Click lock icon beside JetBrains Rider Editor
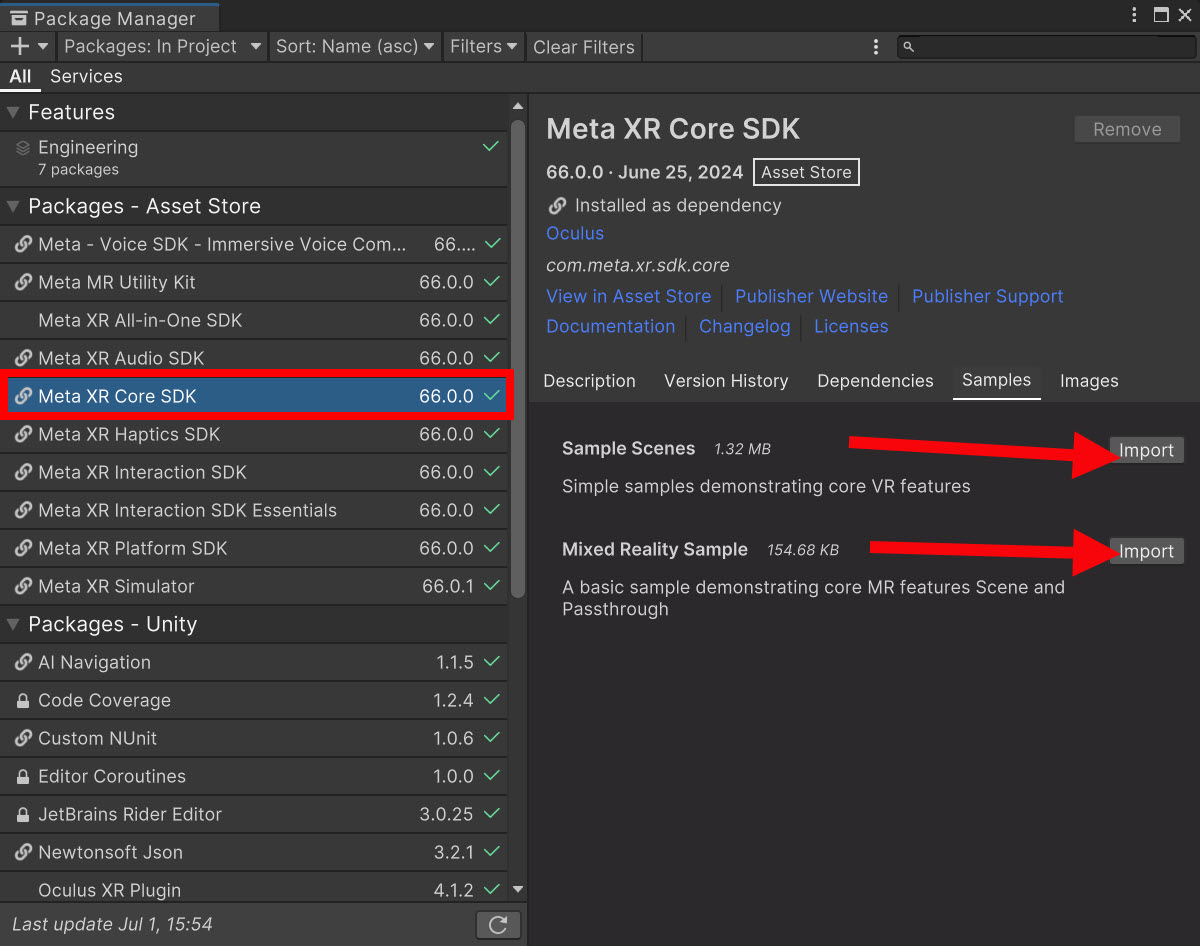This screenshot has height=946, width=1200. 23,815
